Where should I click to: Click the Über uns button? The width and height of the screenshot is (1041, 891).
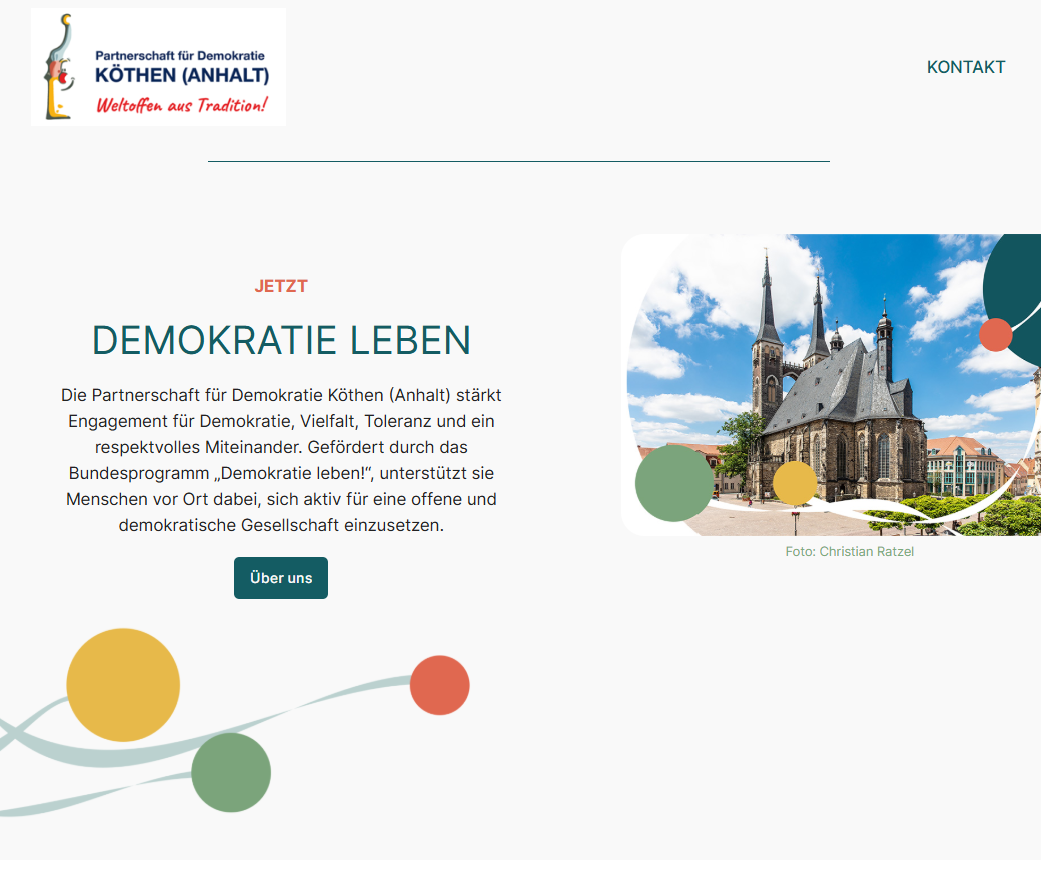pyautogui.click(x=281, y=578)
